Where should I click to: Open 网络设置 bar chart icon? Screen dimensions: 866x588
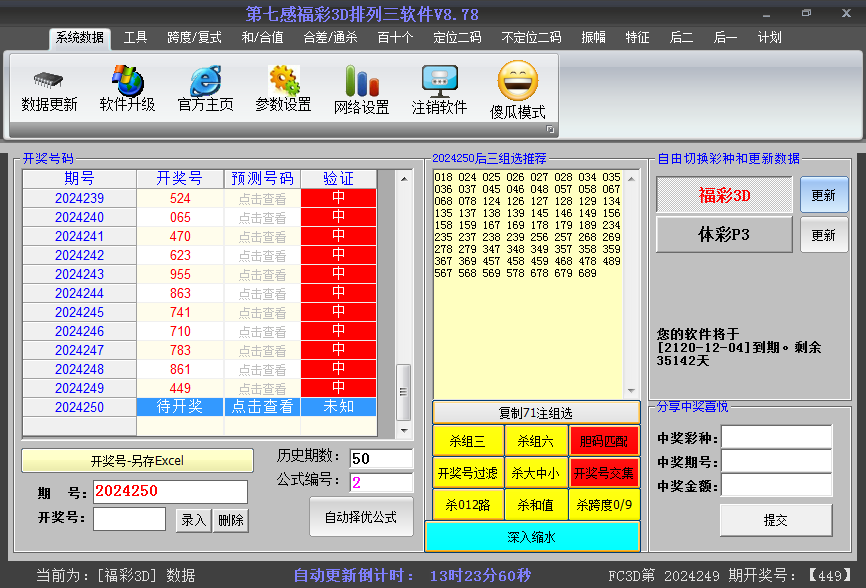pyautogui.click(x=362, y=81)
